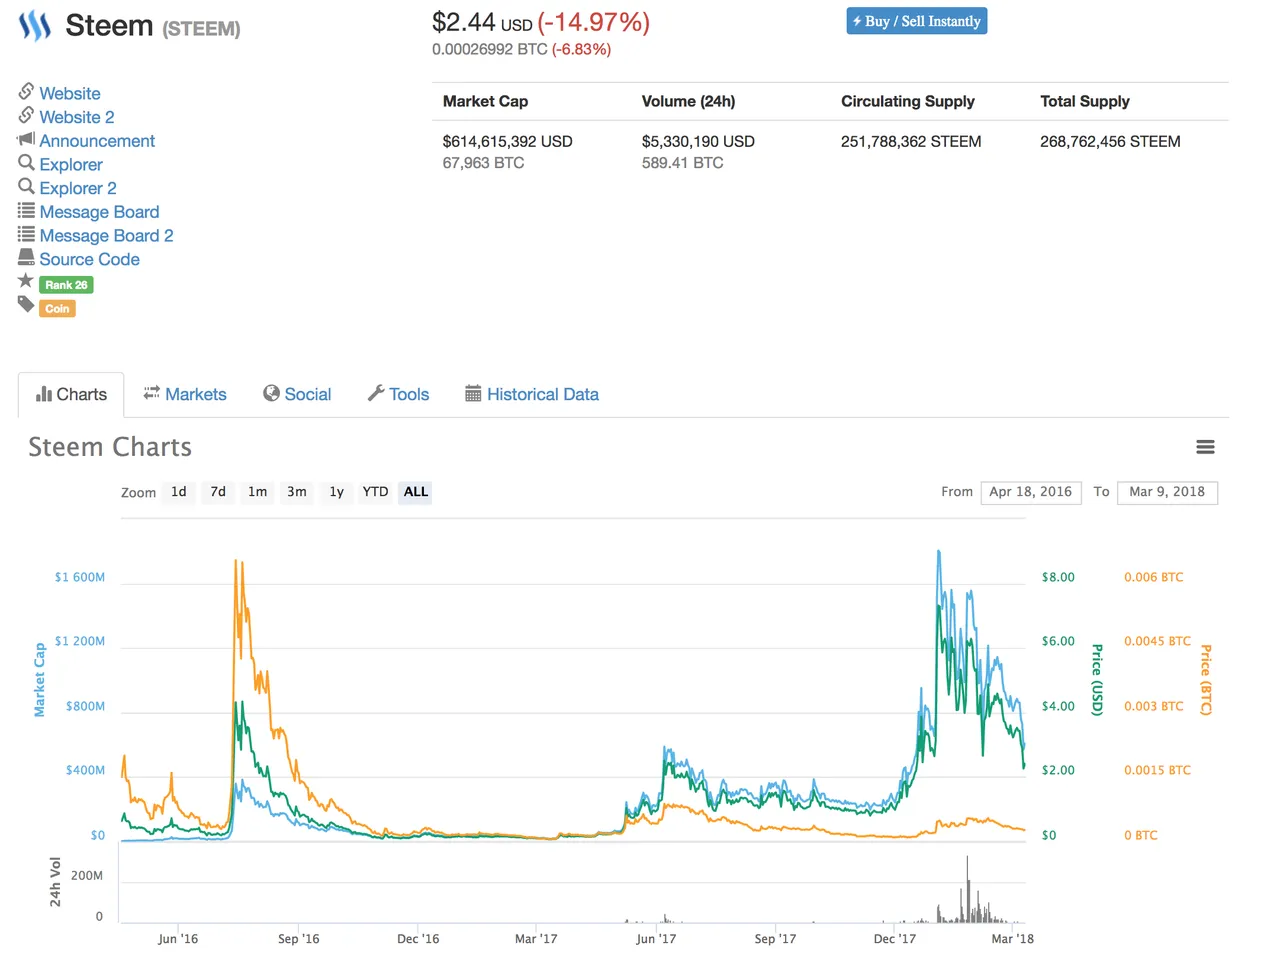Screen dimensions: 1280x971
Task: Open the Historical Data tab
Action: [532, 394]
